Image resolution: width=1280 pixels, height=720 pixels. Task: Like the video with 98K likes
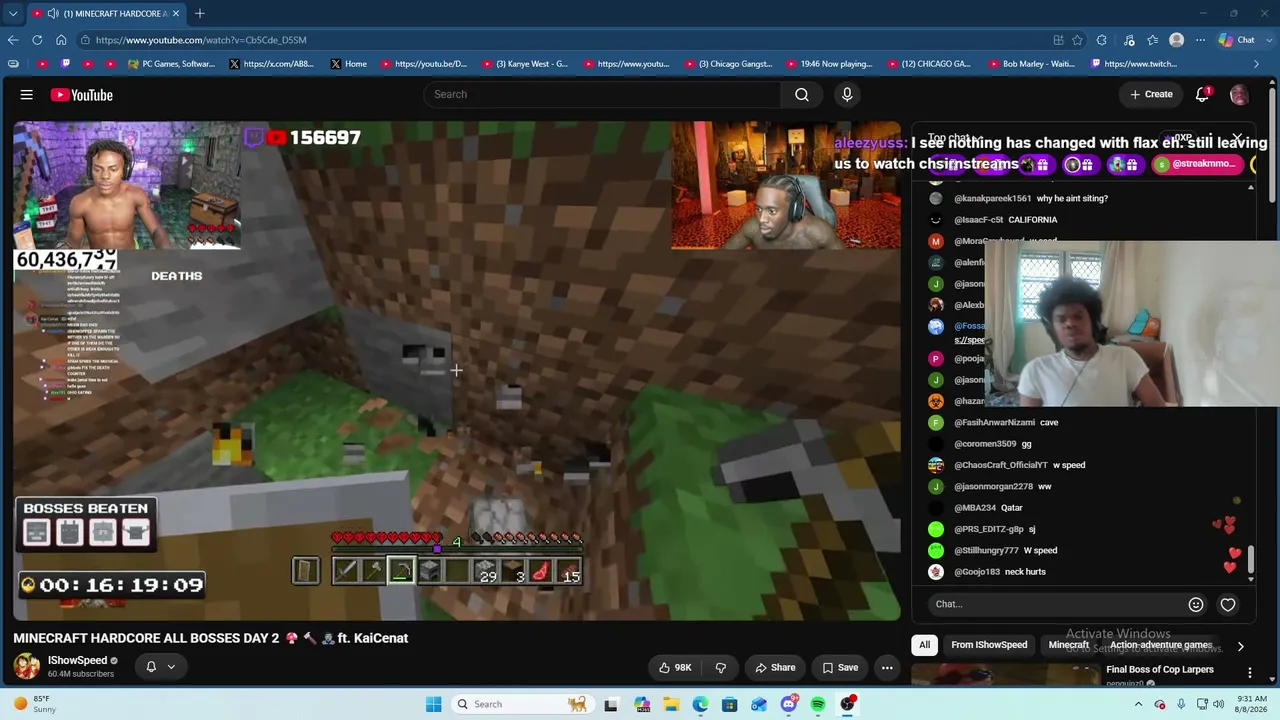tap(675, 667)
